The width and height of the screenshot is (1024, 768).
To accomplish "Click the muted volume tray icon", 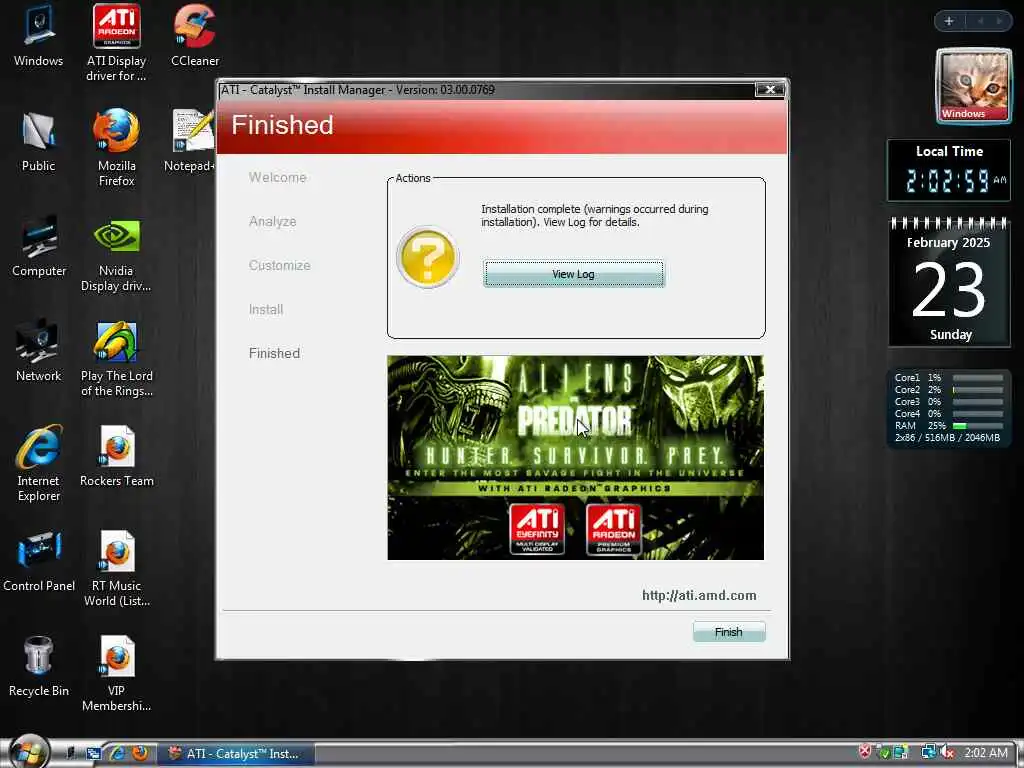I will pos(948,753).
